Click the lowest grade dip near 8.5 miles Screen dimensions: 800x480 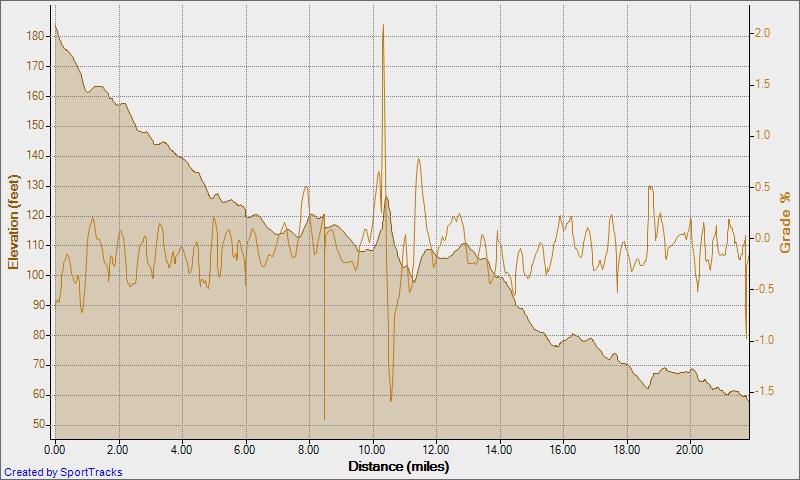pyautogui.click(x=324, y=418)
